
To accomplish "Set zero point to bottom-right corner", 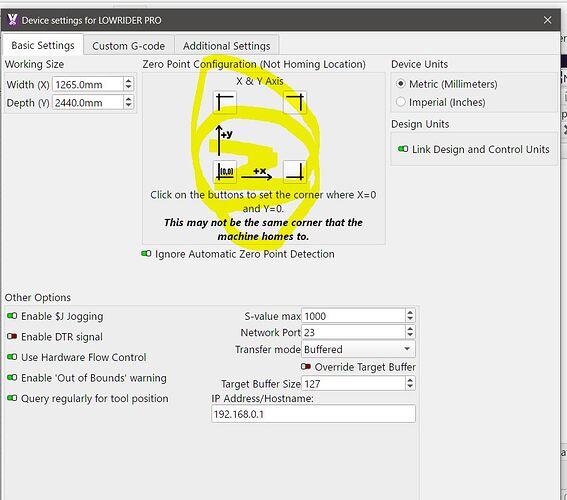I will (295, 171).
